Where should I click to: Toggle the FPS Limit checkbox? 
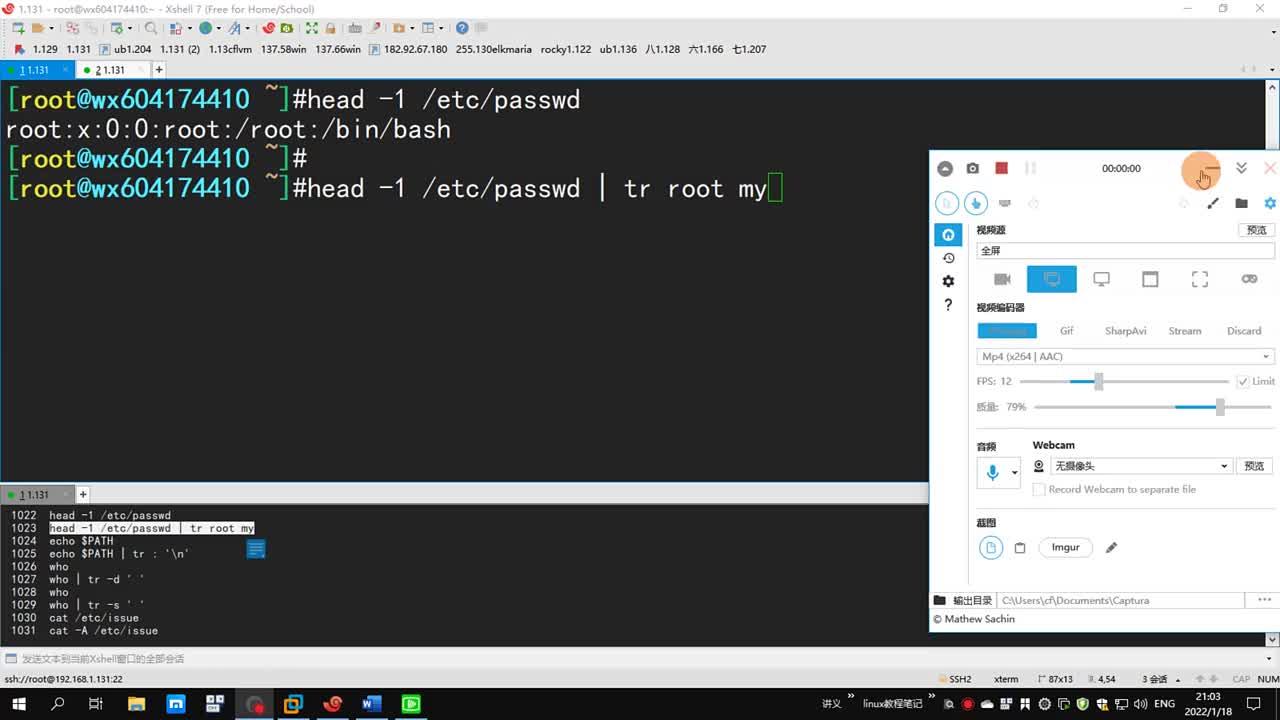[1243, 381]
